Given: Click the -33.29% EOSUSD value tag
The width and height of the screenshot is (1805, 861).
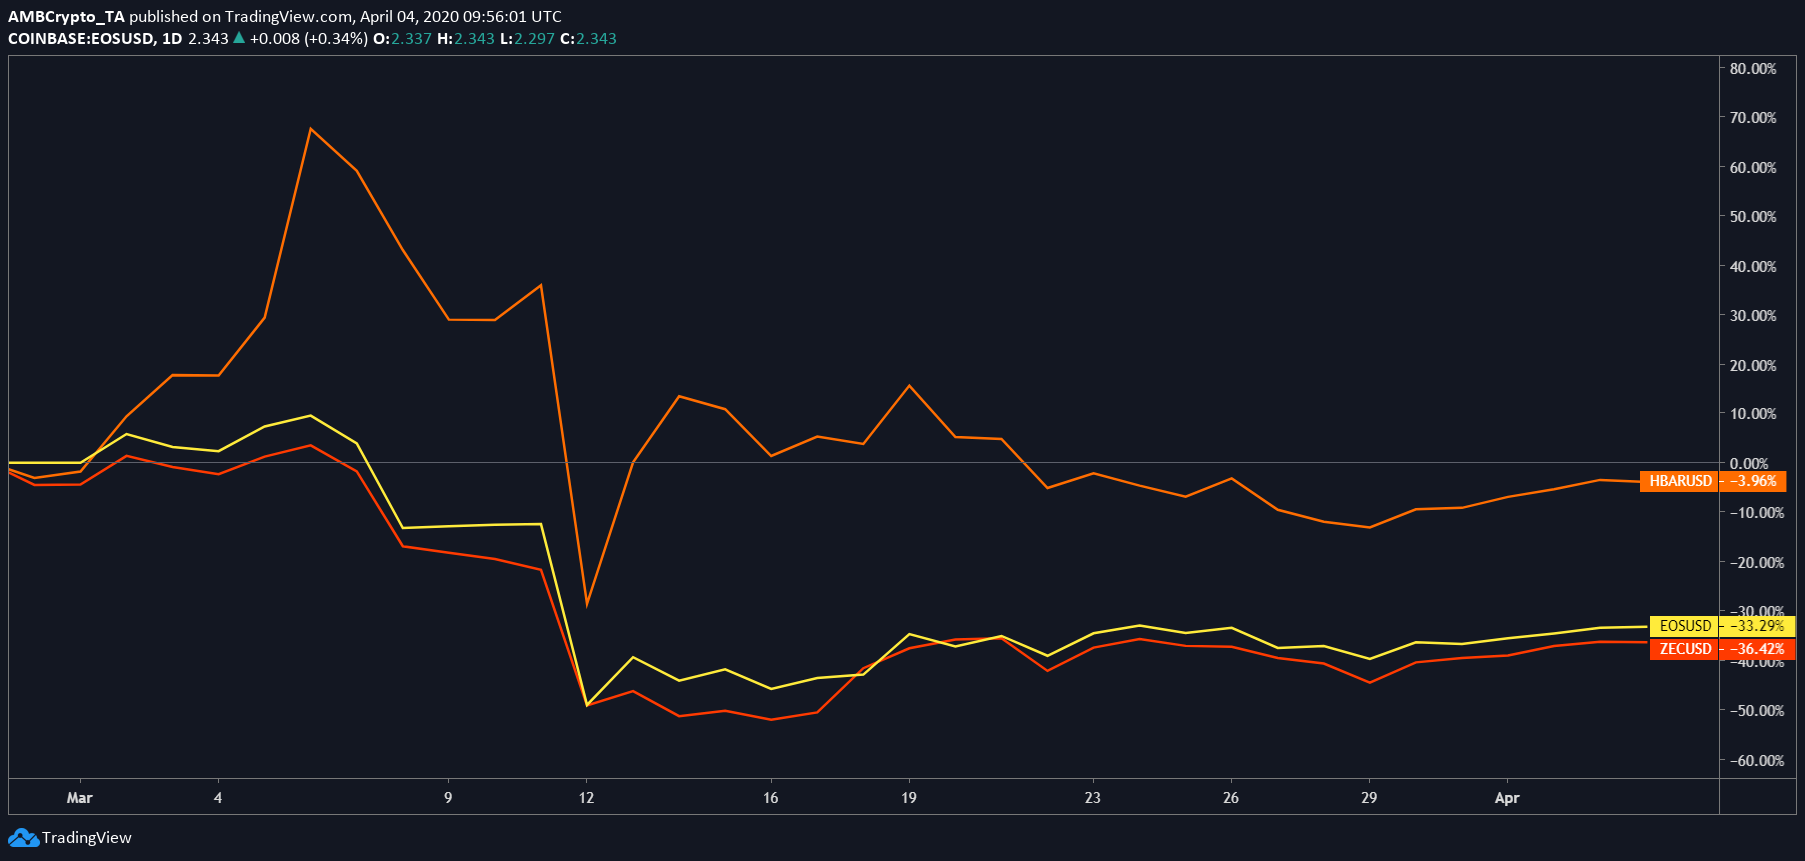Looking at the screenshot, I should [1757, 626].
